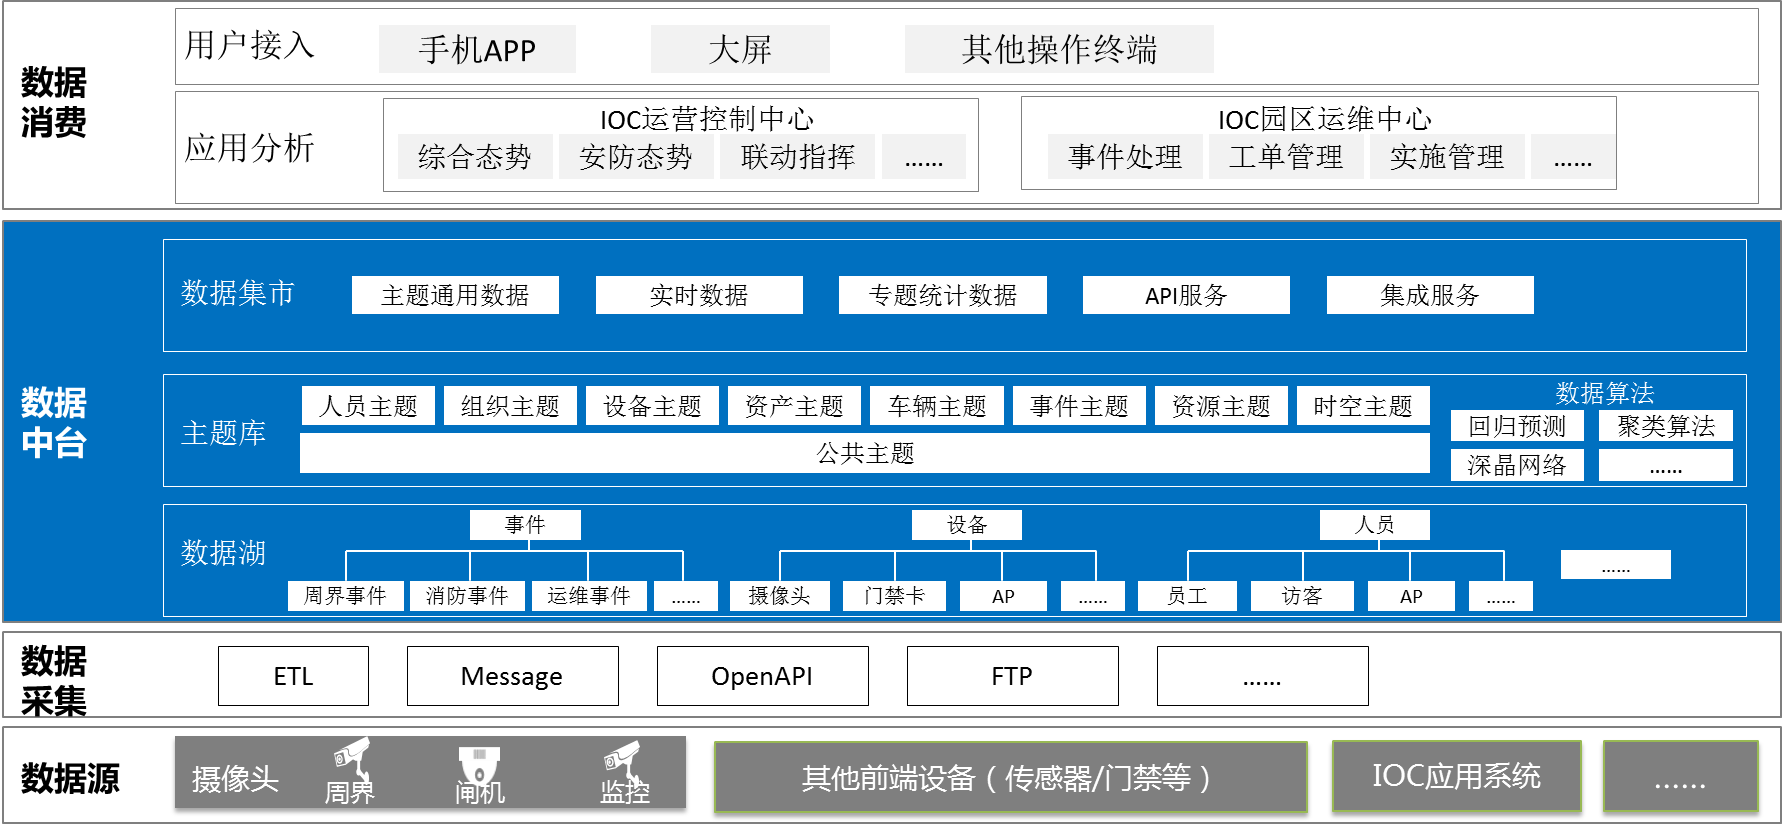This screenshot has height=827, width=1782.
Task: Click the 闸机 dome camera icon
Action: 479,764
